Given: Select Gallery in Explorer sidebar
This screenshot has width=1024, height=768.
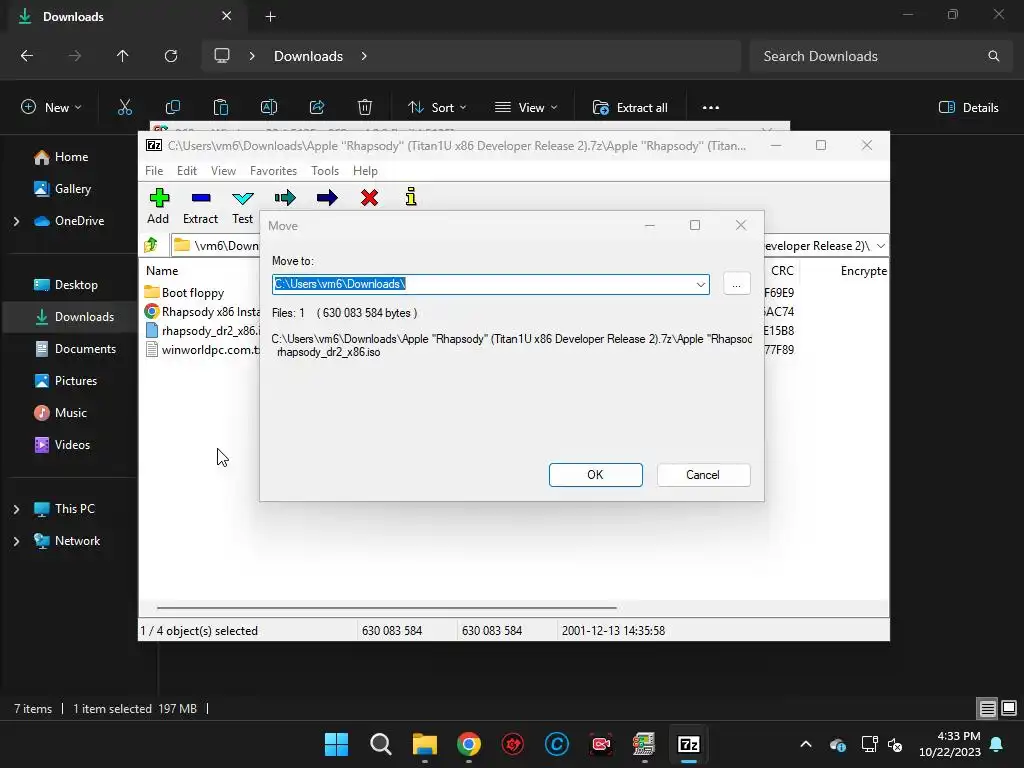Looking at the screenshot, I should pos(70,189).
